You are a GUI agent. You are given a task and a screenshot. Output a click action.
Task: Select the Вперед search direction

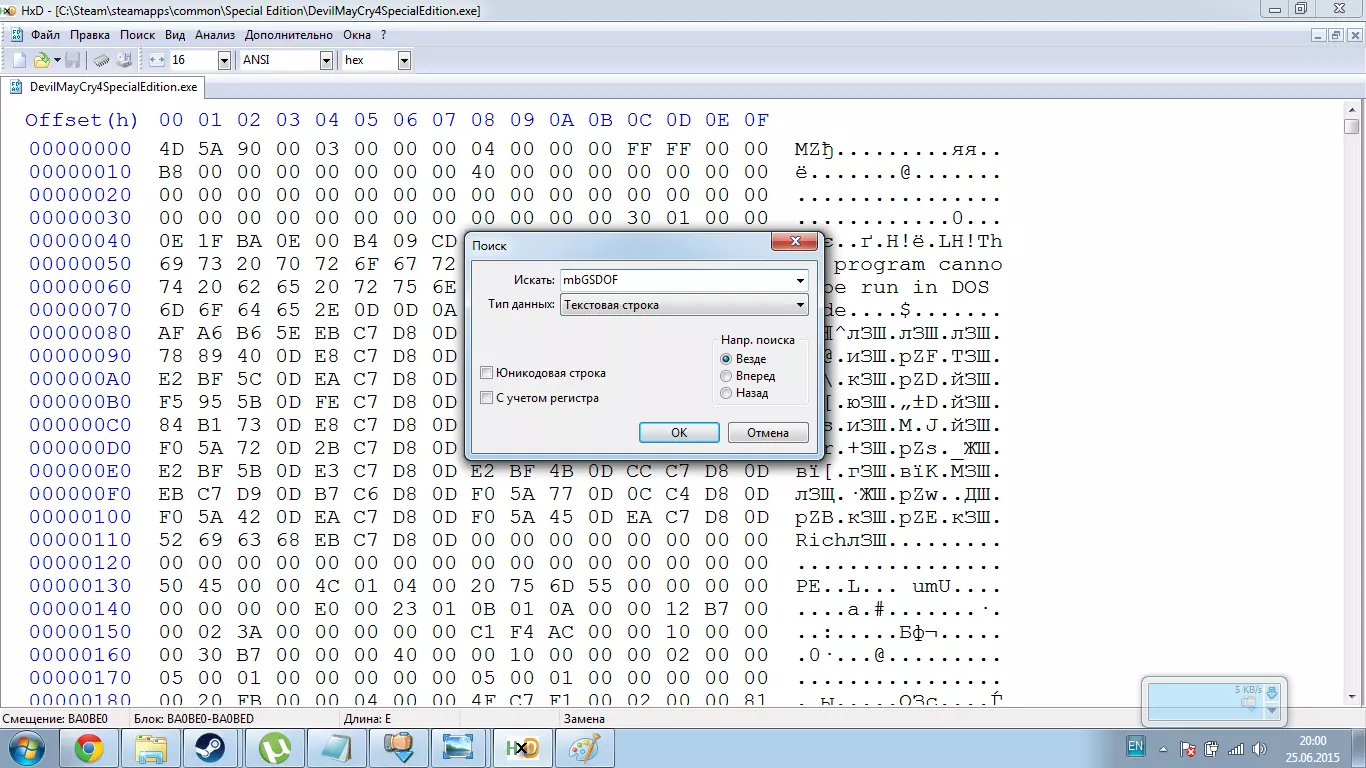[x=726, y=376]
